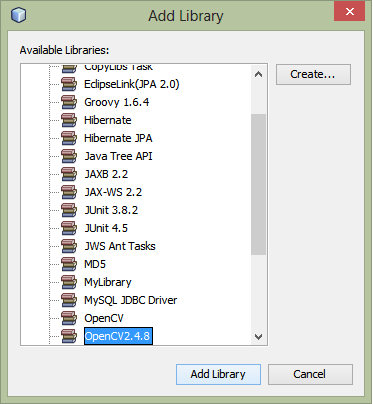The width and height of the screenshot is (373, 404).
Task: Click Create... to make new library
Action: 313,74
